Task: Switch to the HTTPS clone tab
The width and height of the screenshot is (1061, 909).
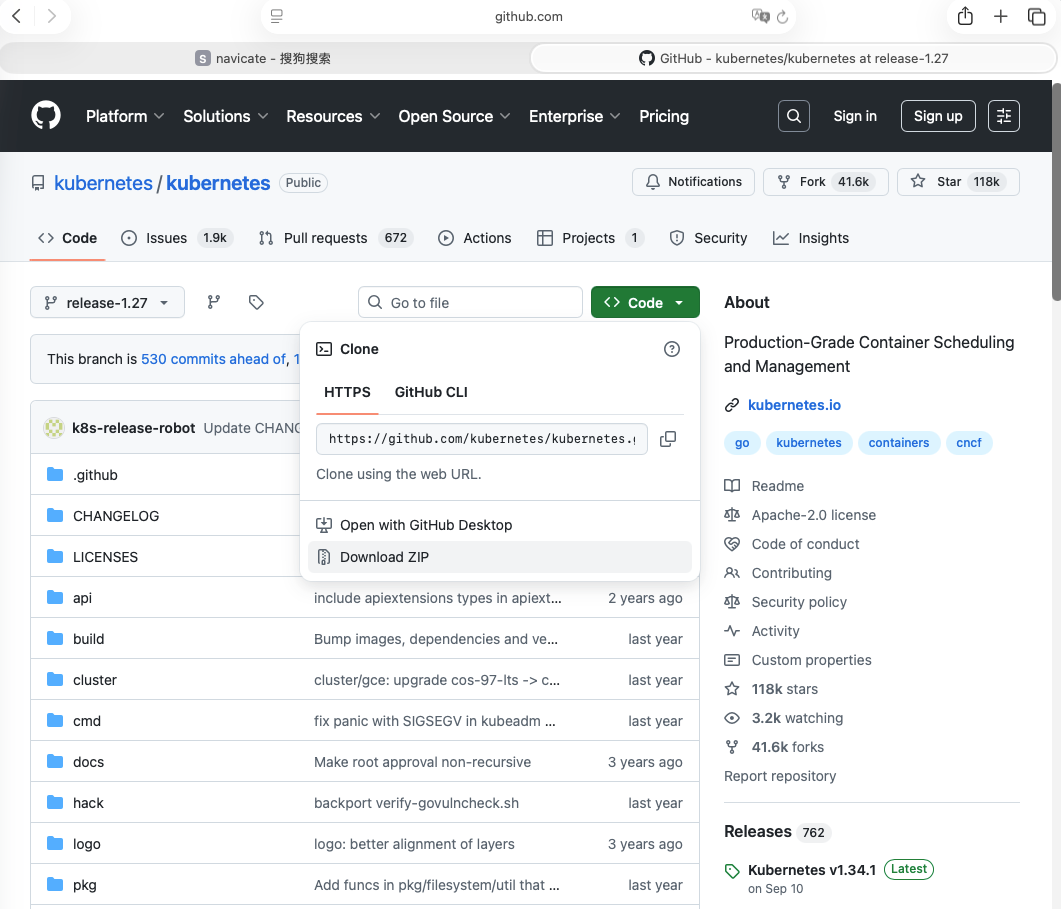Action: (x=347, y=392)
